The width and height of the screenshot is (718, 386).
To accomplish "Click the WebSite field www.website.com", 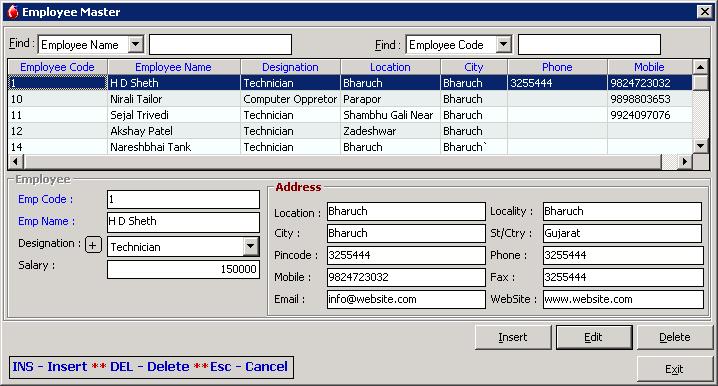I will point(623,299).
